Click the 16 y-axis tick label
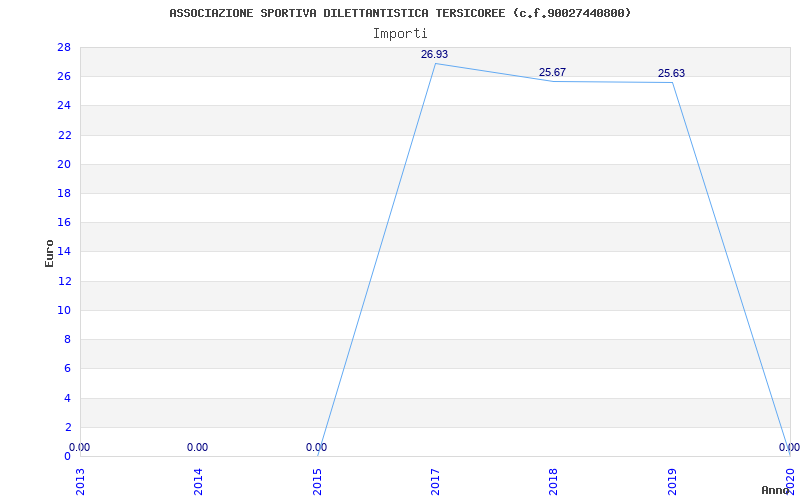Viewport: 800px width, 500px height. 64,222
